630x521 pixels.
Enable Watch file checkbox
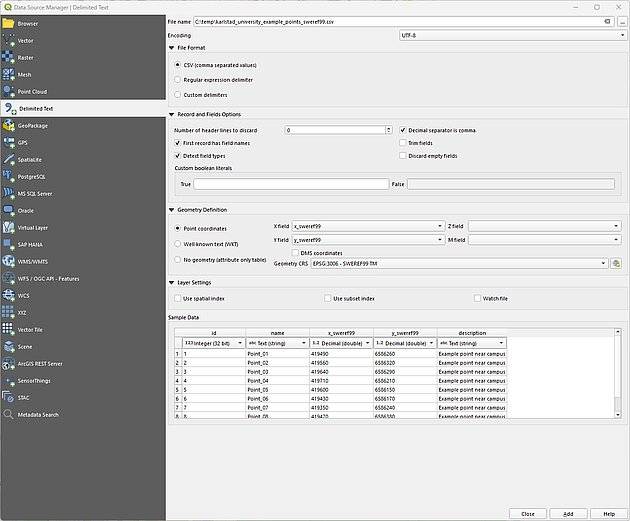point(477,298)
